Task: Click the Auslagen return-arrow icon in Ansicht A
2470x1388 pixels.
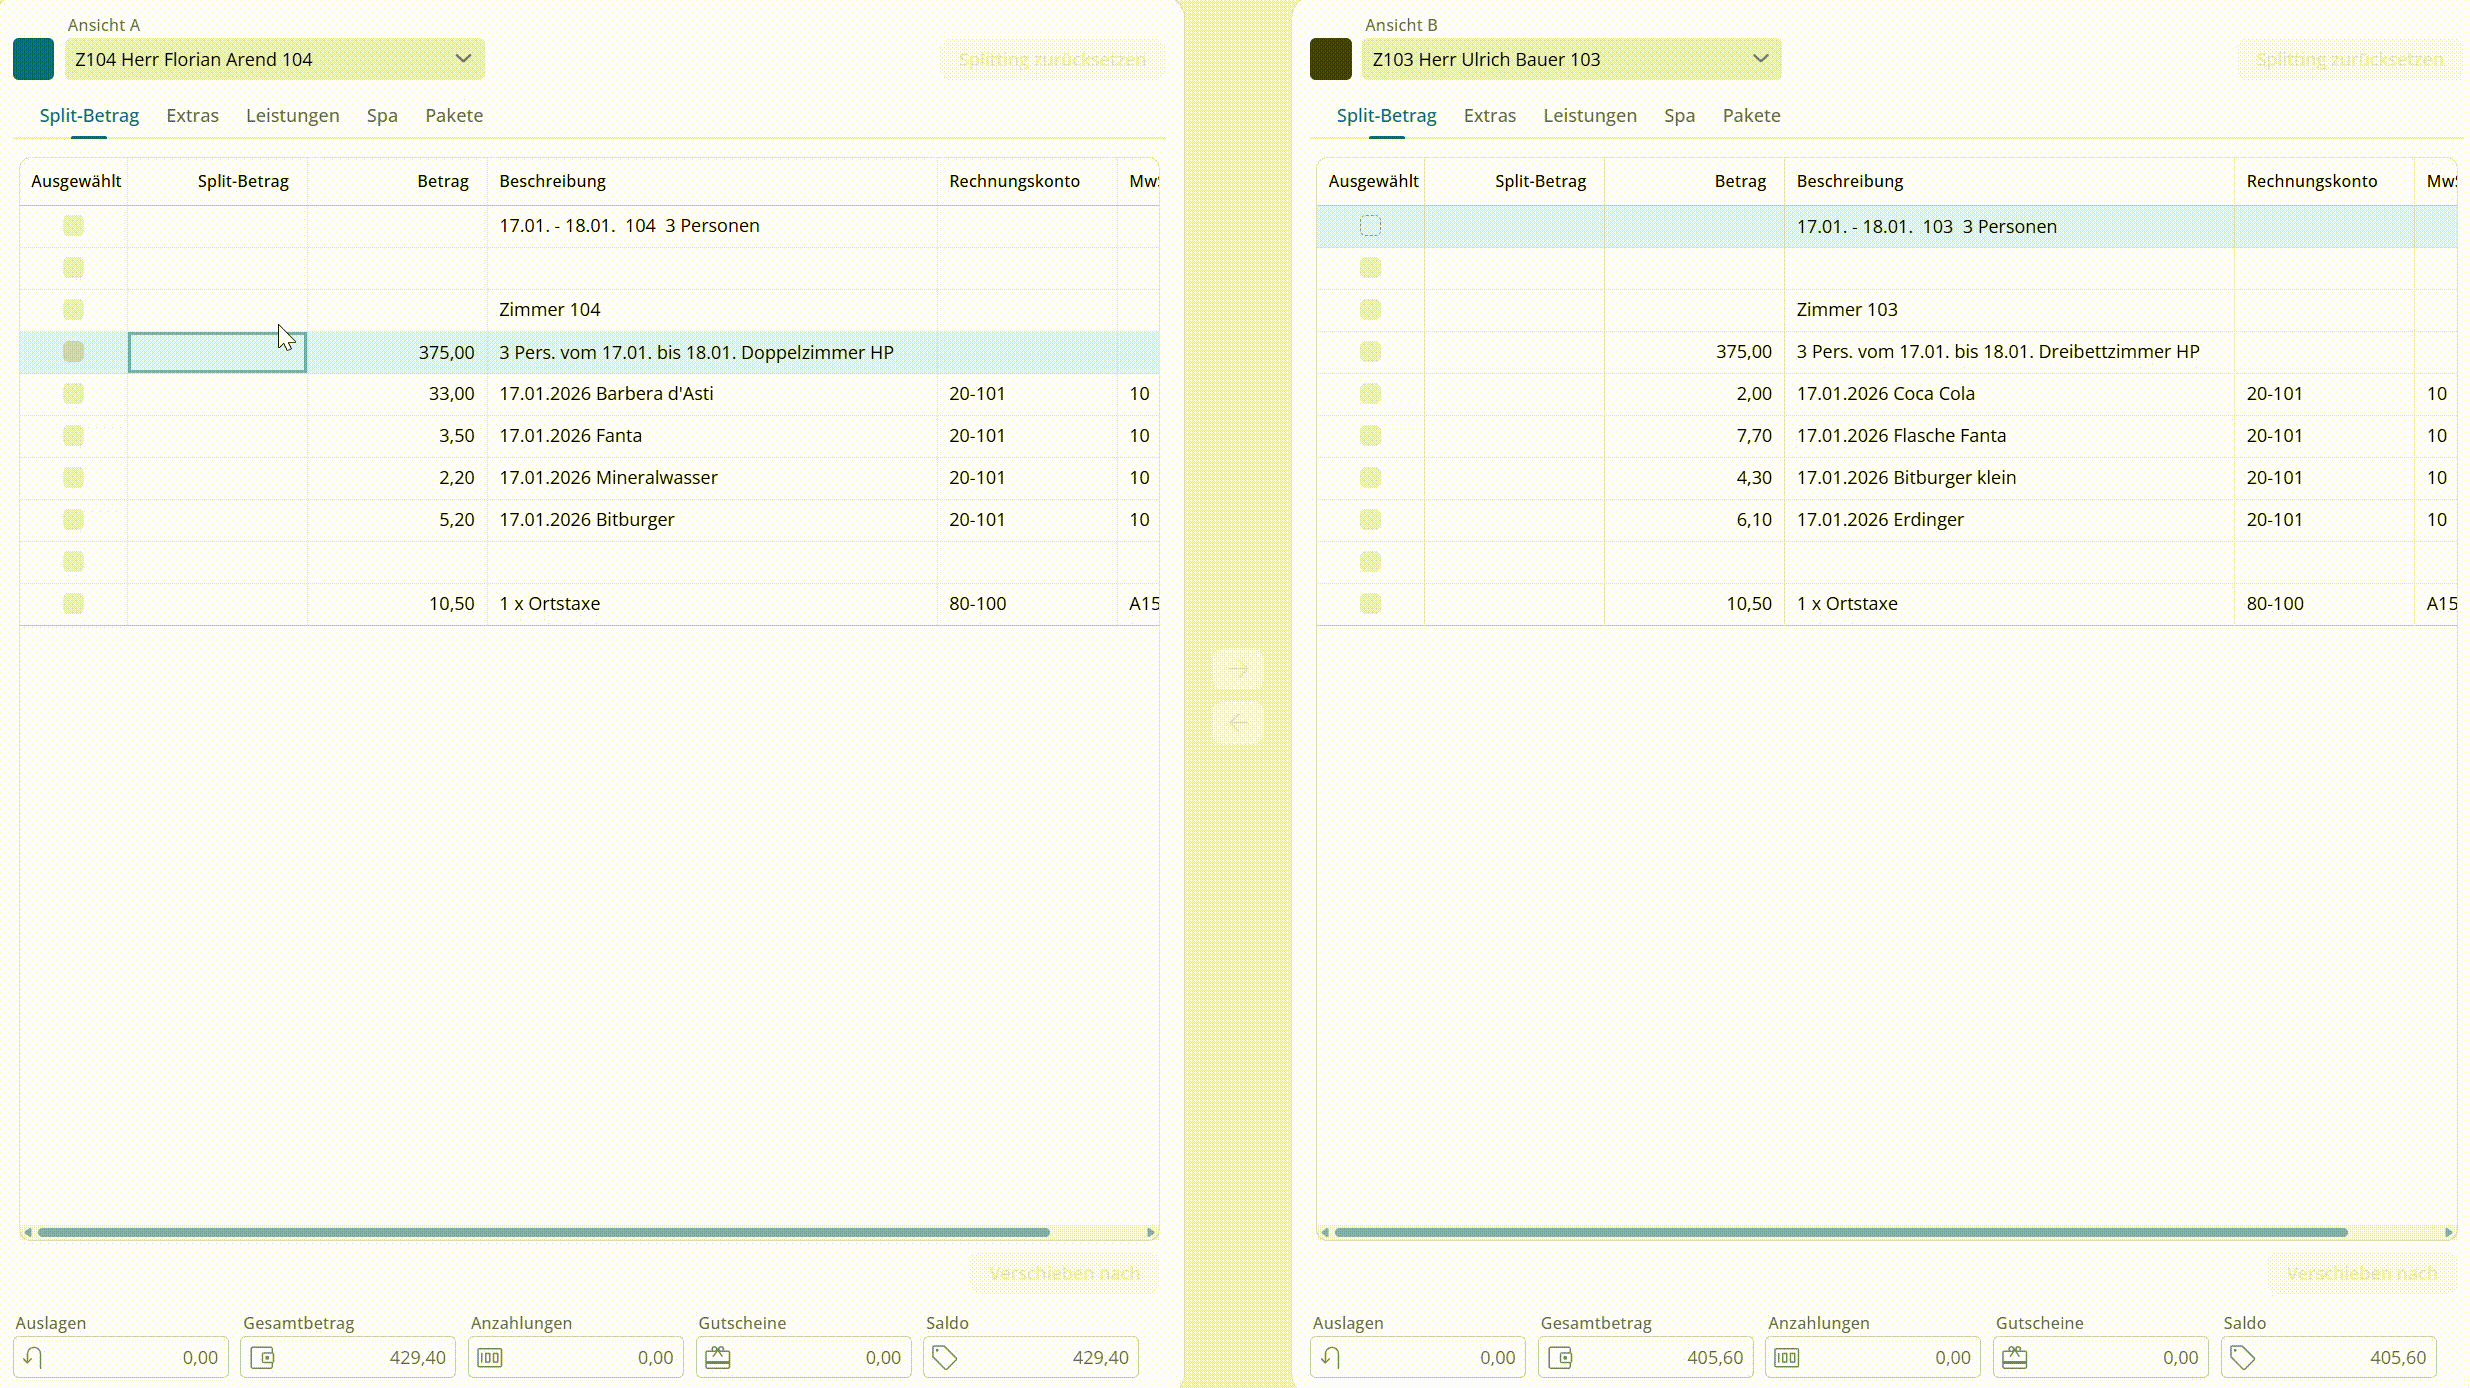Action: pyautogui.click(x=33, y=1357)
